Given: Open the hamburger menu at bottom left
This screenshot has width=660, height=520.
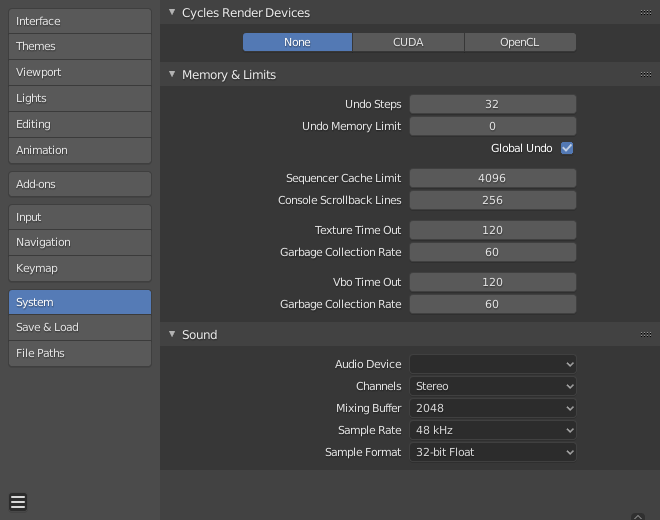Looking at the screenshot, I should tap(18, 502).
